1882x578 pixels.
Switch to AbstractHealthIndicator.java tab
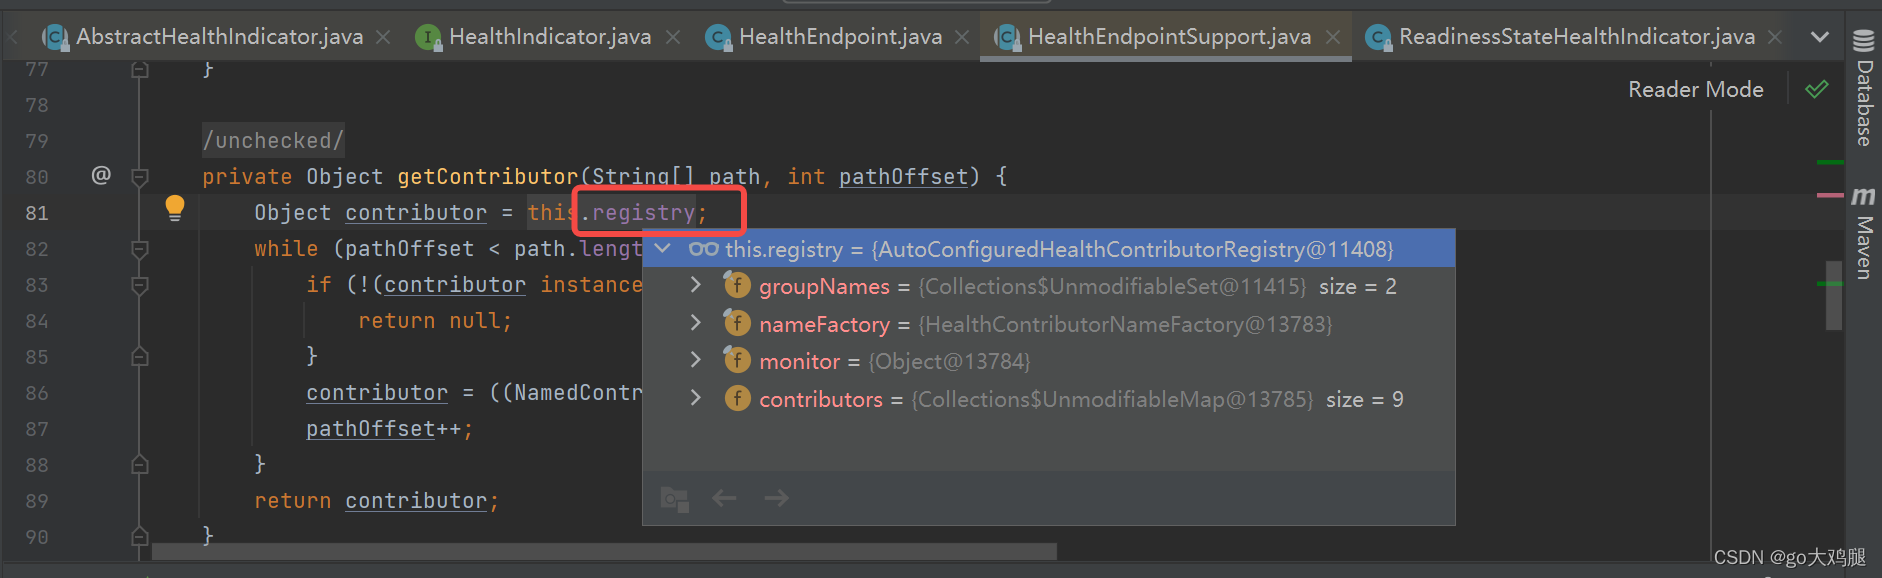coord(219,37)
